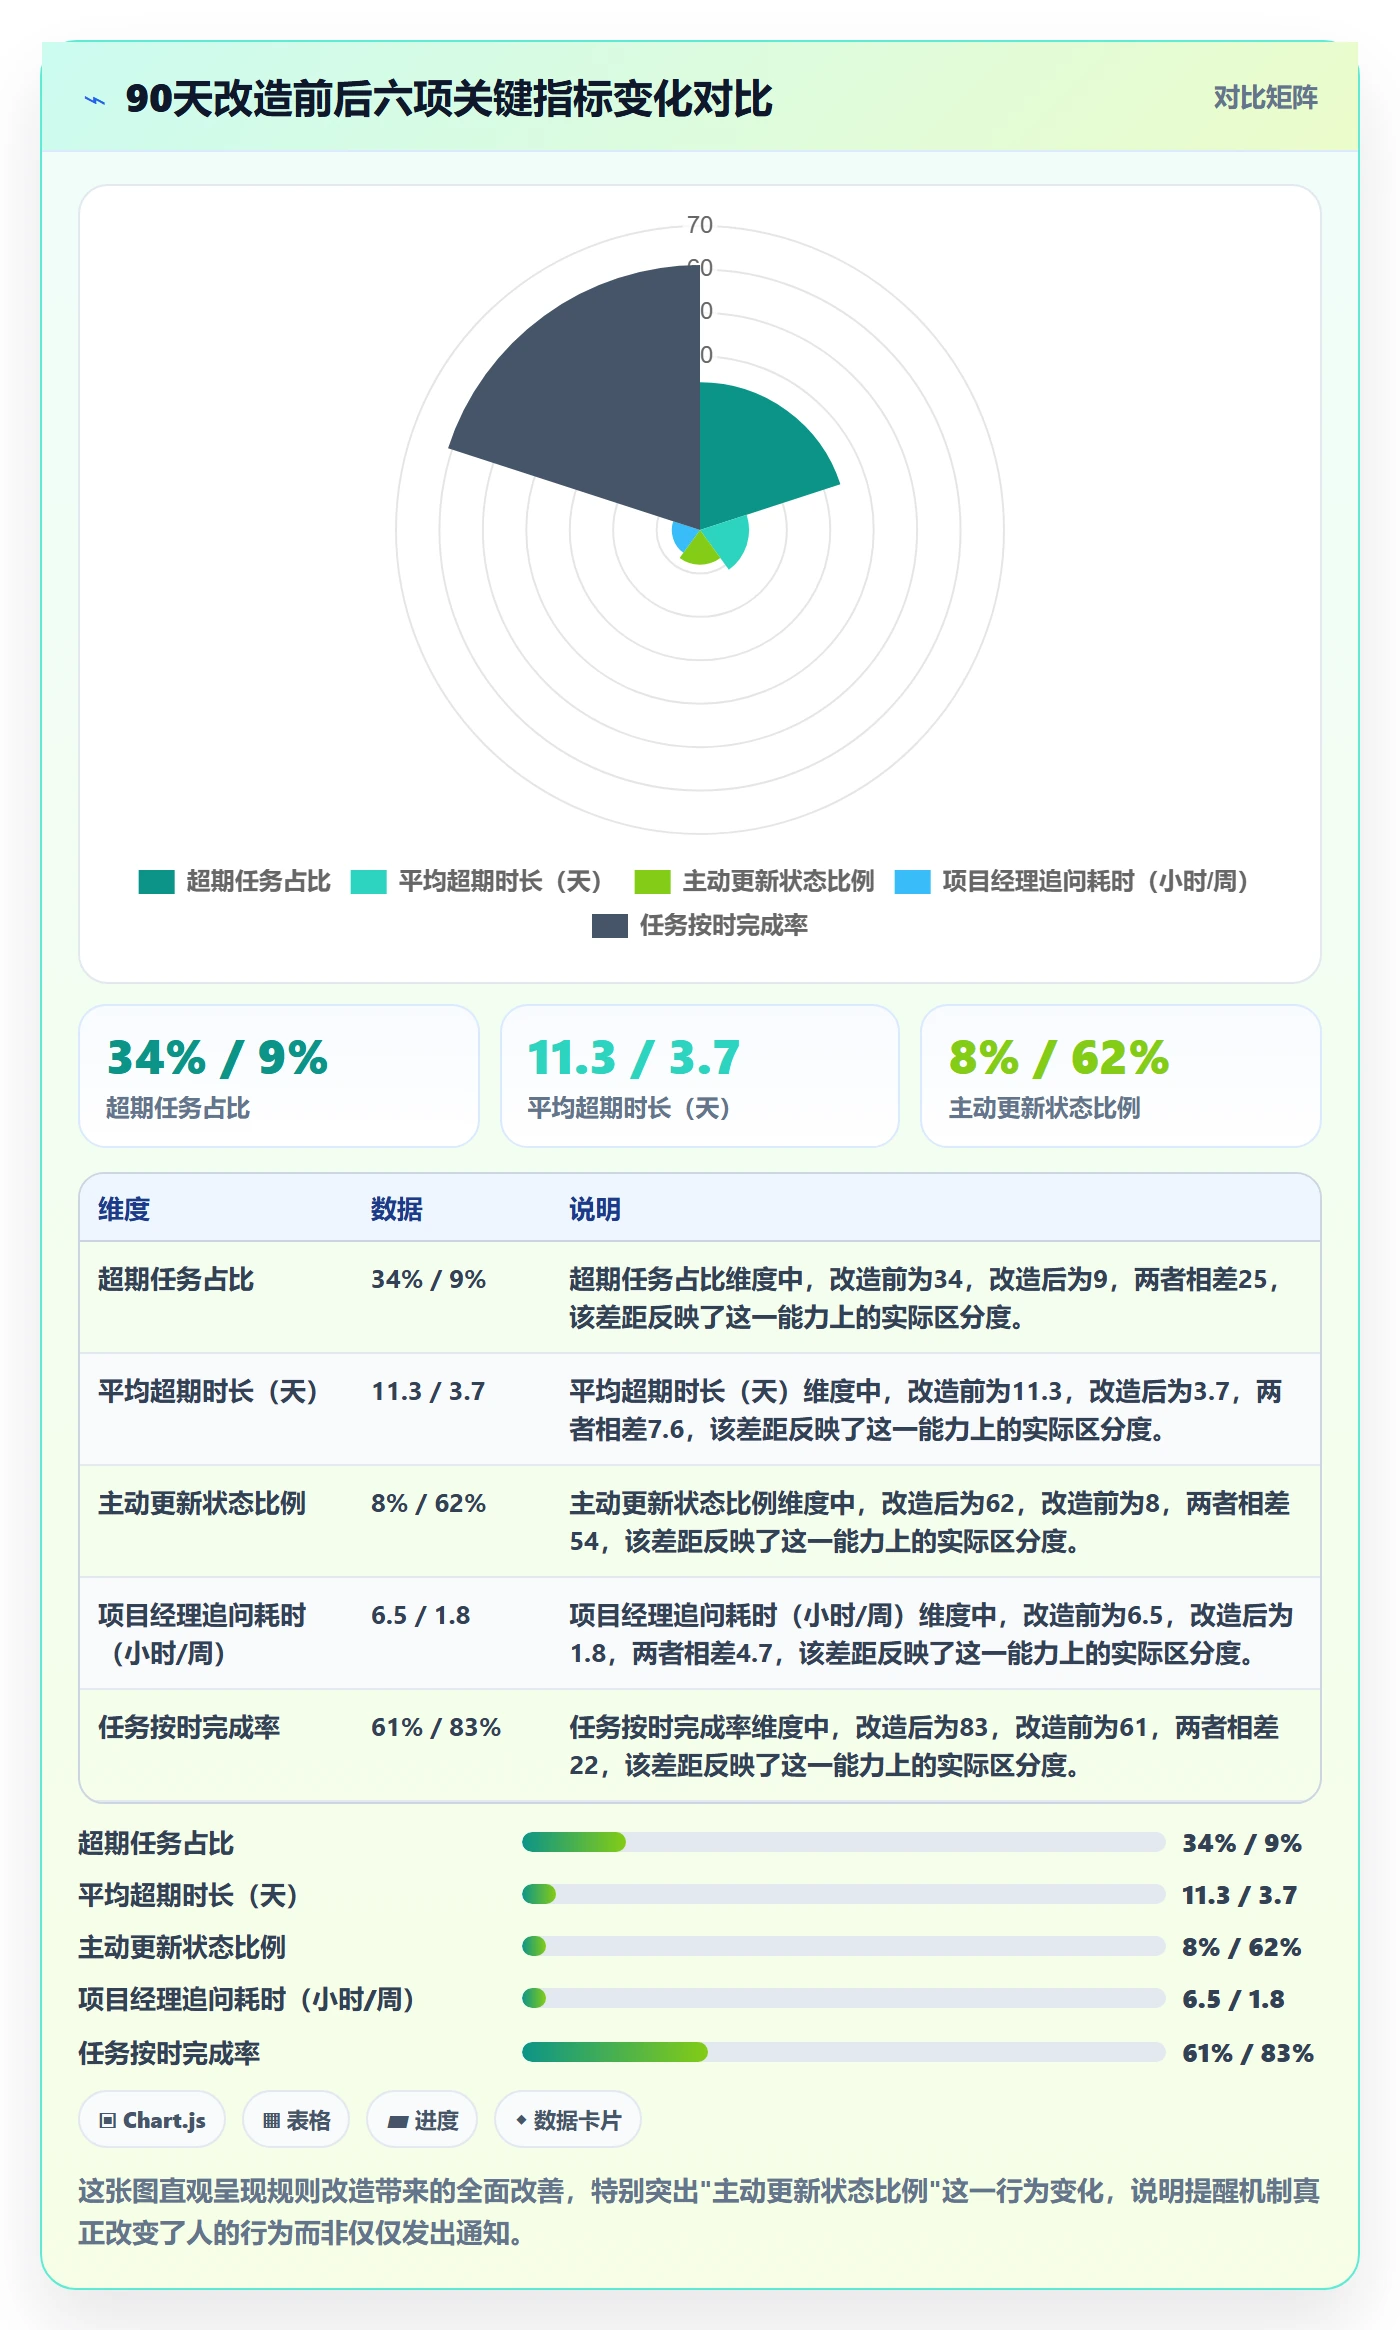This screenshot has width=1400, height=2330.
Task: Click the 进度 tag
Action: click(x=422, y=2120)
